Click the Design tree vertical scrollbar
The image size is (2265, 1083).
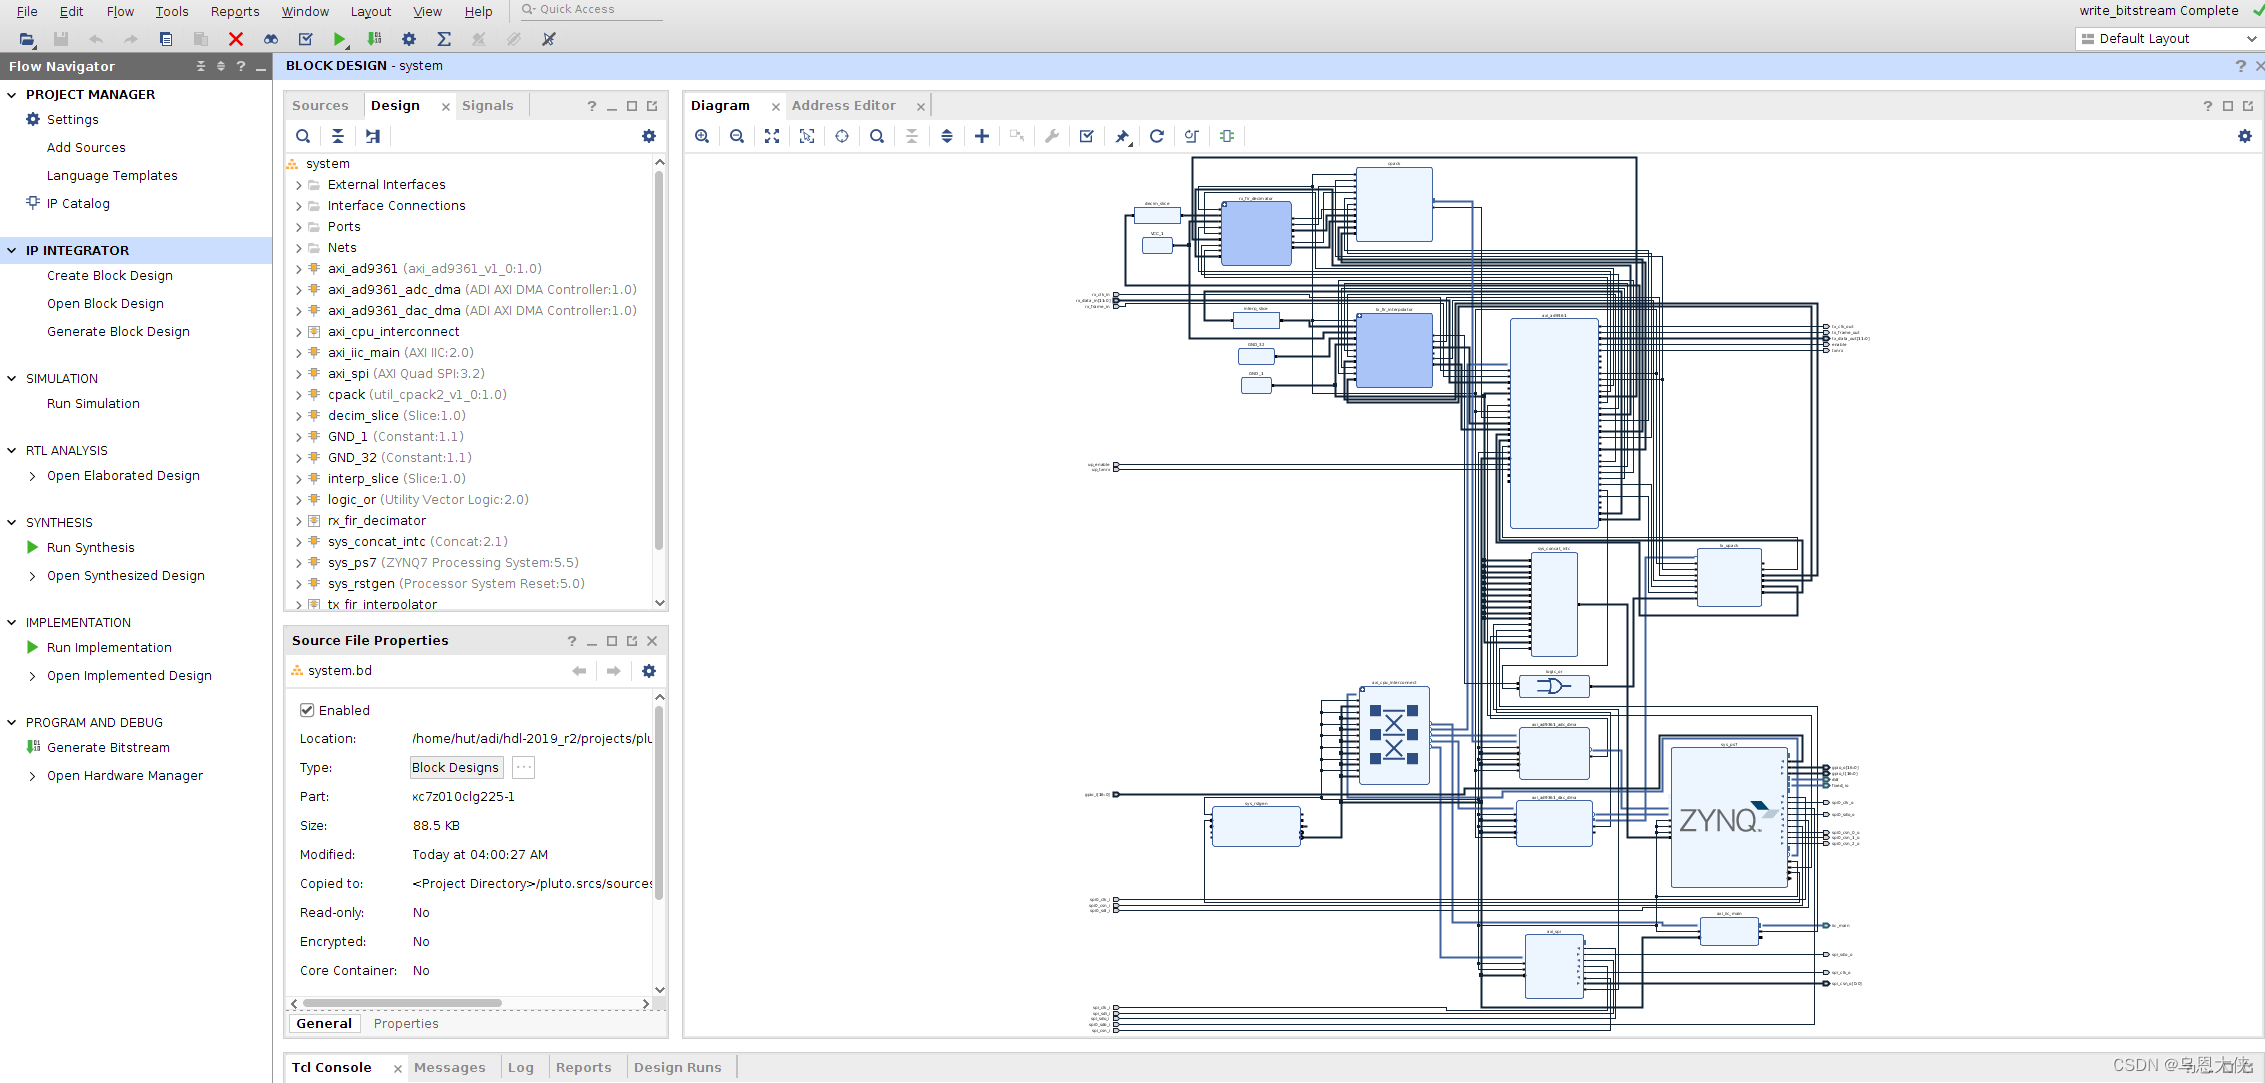[x=659, y=360]
